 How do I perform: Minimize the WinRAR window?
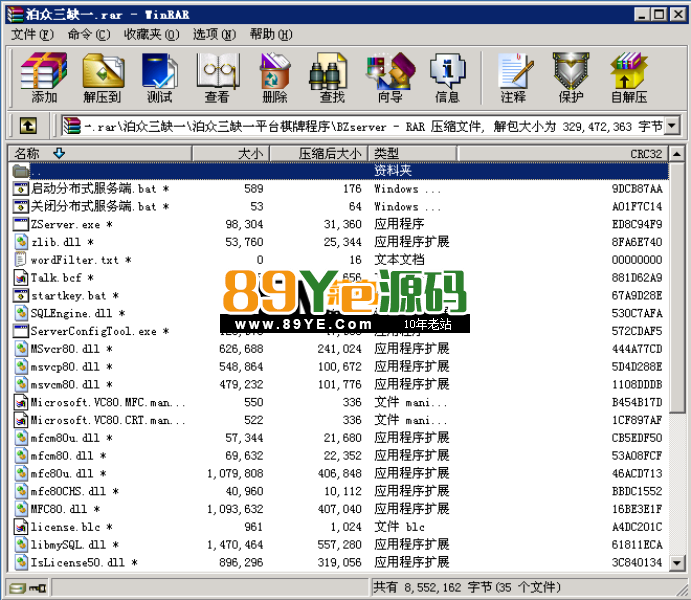tap(642, 15)
